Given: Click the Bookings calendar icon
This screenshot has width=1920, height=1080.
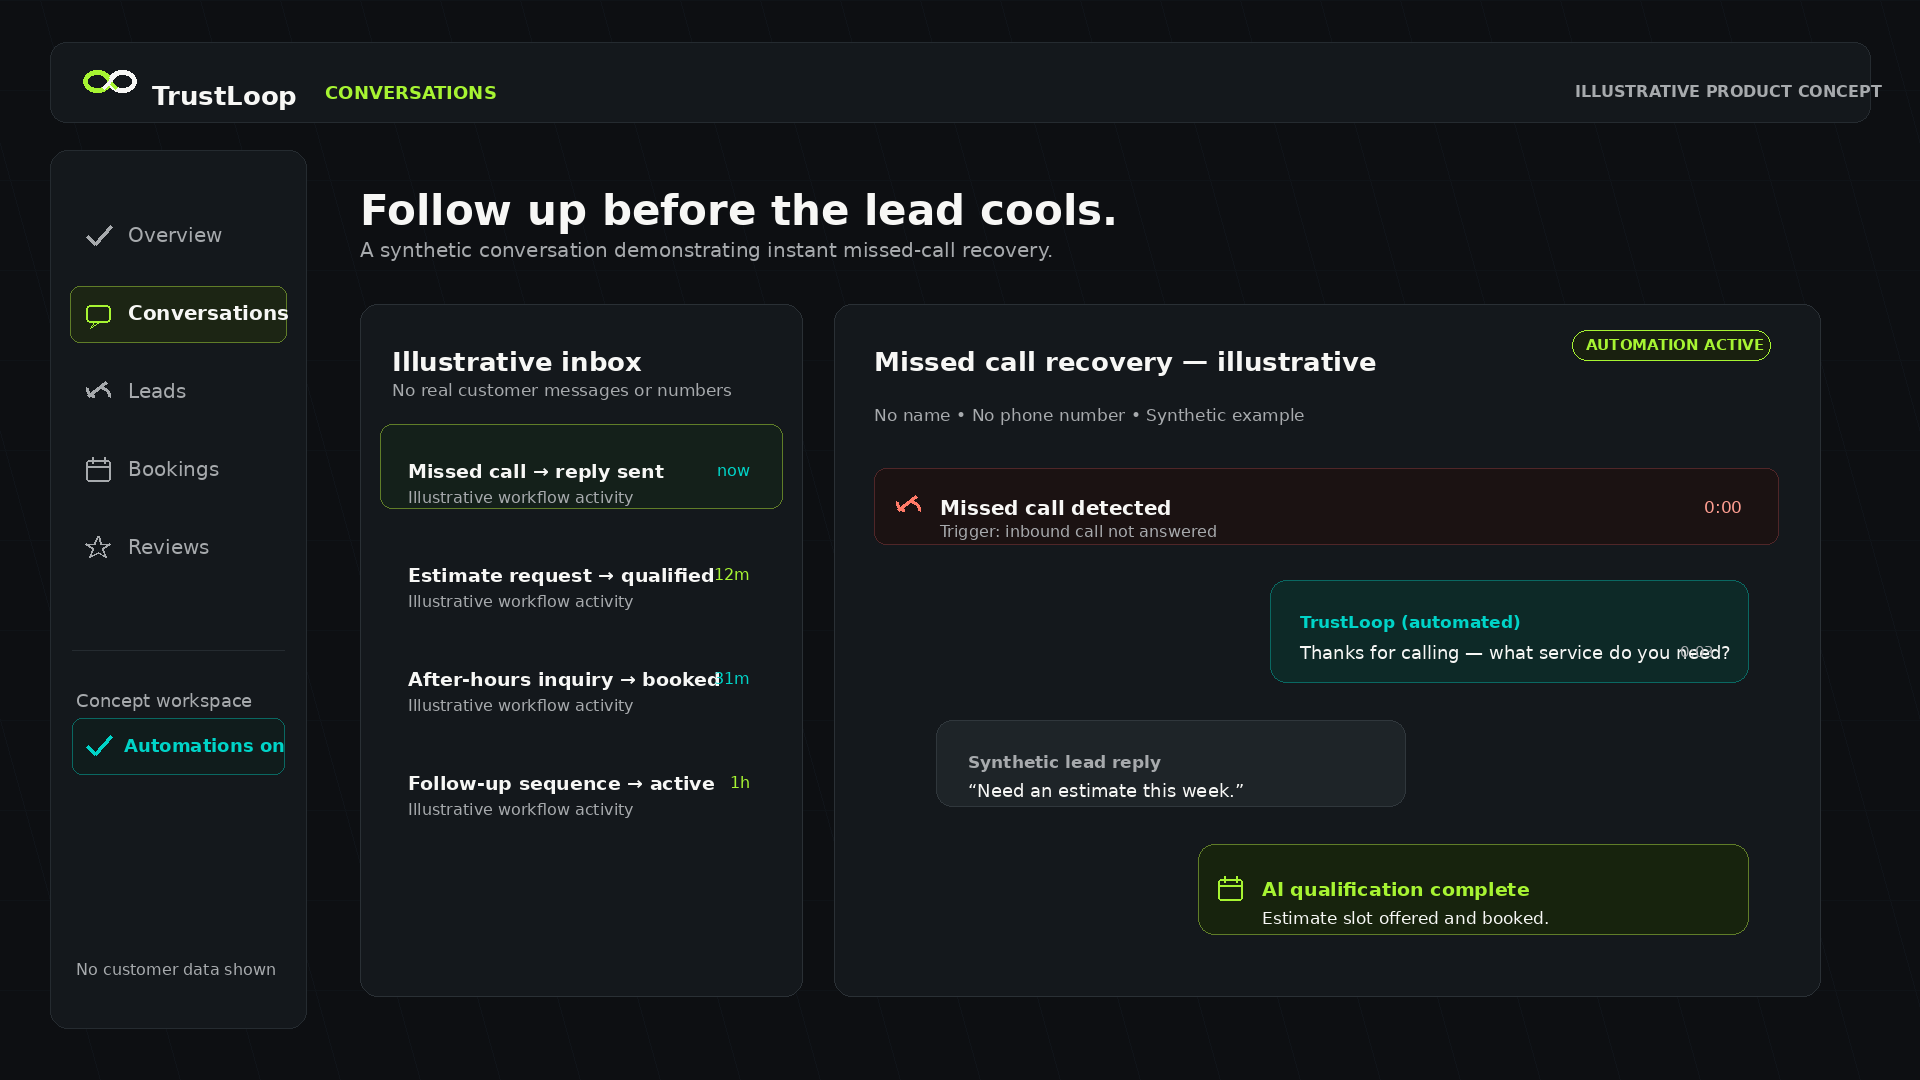Looking at the screenshot, I should 98,469.
